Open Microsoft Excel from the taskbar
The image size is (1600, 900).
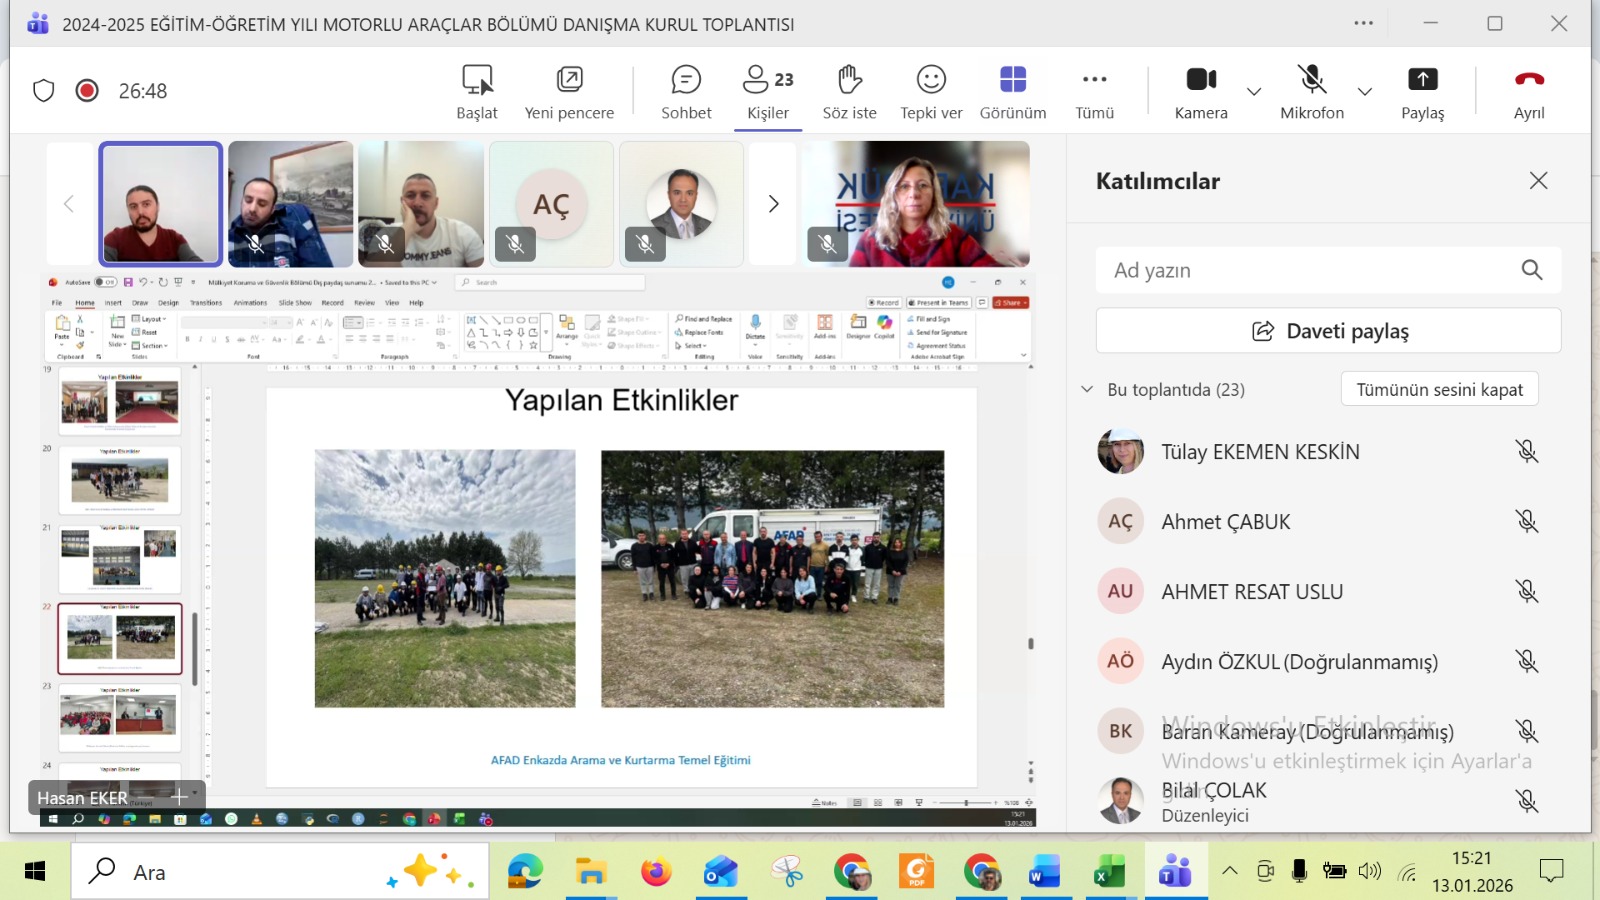point(1109,872)
